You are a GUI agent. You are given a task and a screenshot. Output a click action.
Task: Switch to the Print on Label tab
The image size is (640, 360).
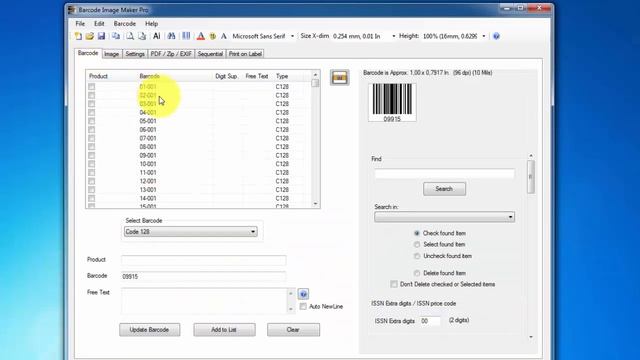click(245, 54)
